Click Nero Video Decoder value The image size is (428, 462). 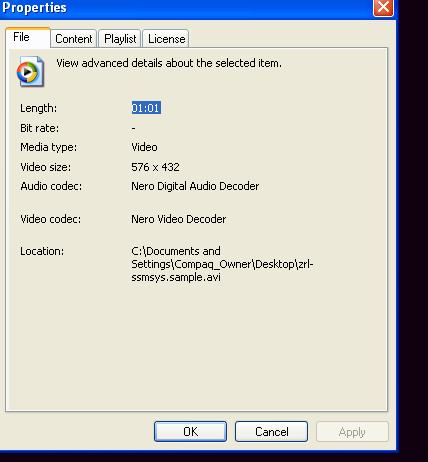coord(179,219)
